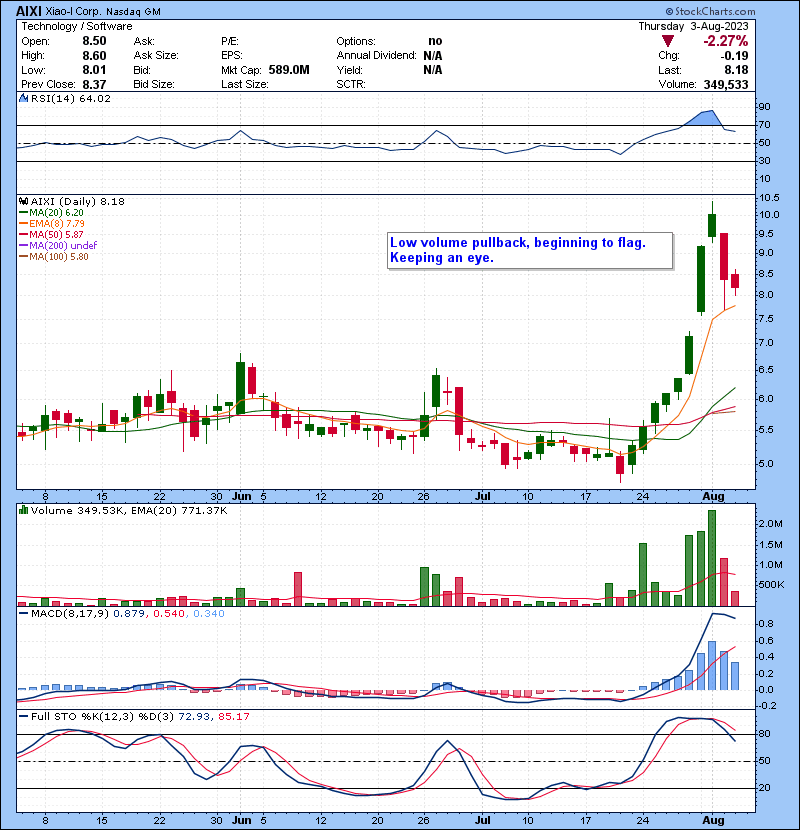
Task: Click the latest red candlestick near 8.18
Action: pyautogui.click(x=735, y=281)
